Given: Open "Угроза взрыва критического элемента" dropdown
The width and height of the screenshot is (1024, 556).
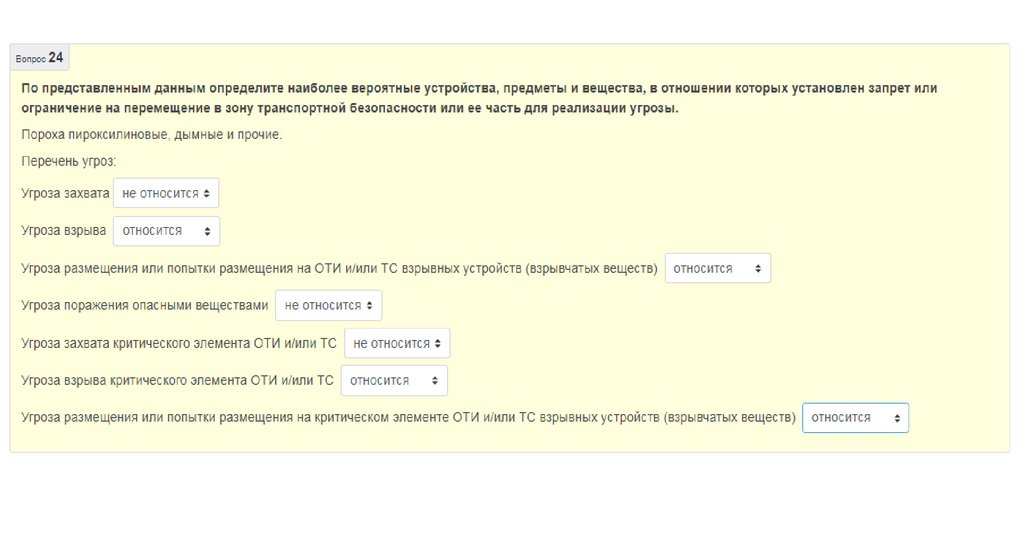Looking at the screenshot, I should (x=394, y=381).
